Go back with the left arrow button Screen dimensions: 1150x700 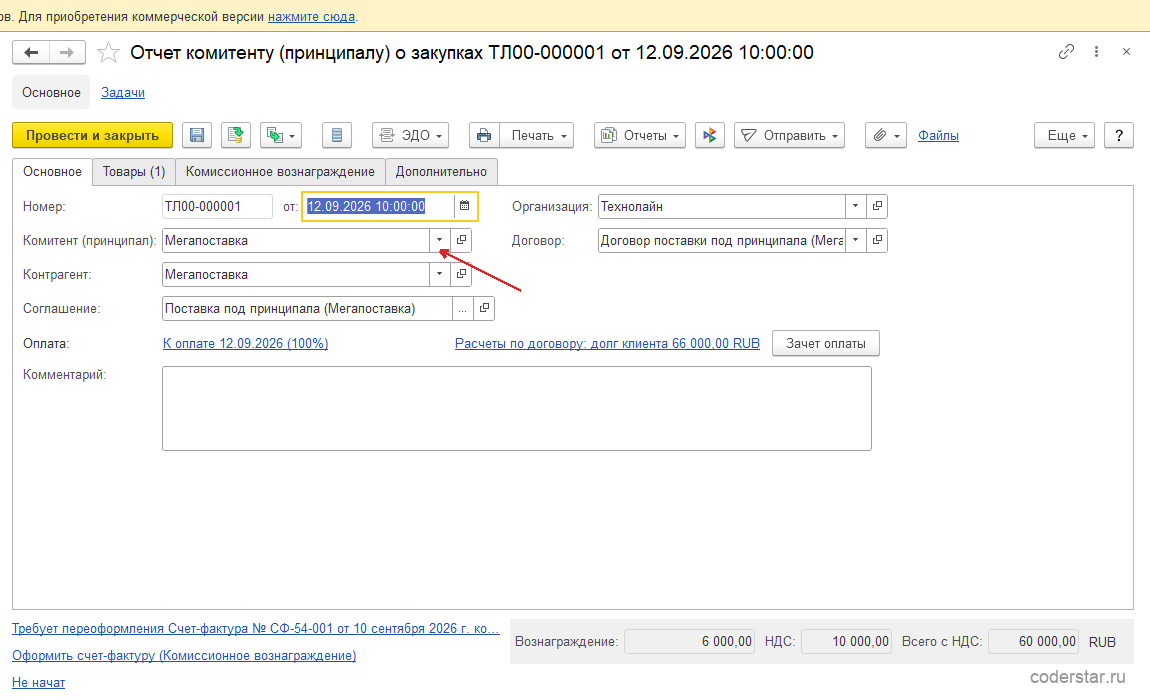click(31, 52)
